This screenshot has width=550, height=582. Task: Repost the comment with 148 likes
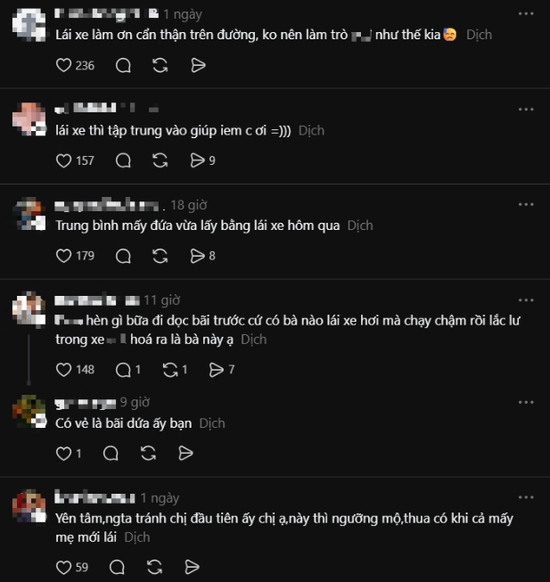click(x=170, y=370)
